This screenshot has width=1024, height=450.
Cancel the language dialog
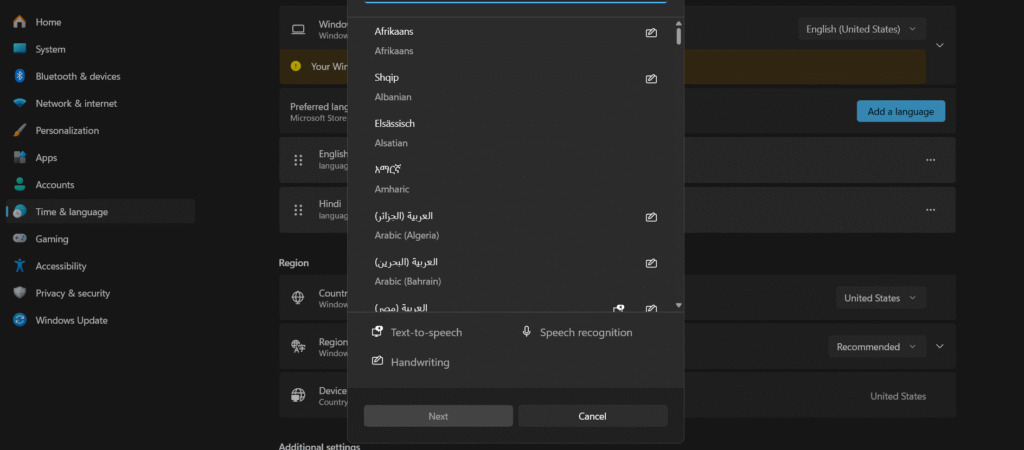tap(593, 416)
